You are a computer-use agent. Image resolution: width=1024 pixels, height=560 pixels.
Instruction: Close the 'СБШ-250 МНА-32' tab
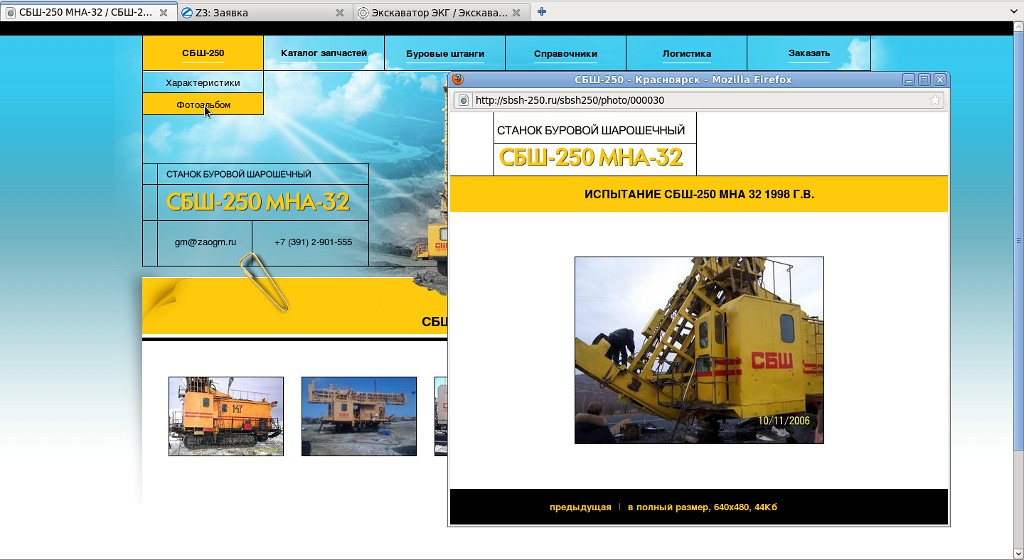pyautogui.click(x=165, y=13)
